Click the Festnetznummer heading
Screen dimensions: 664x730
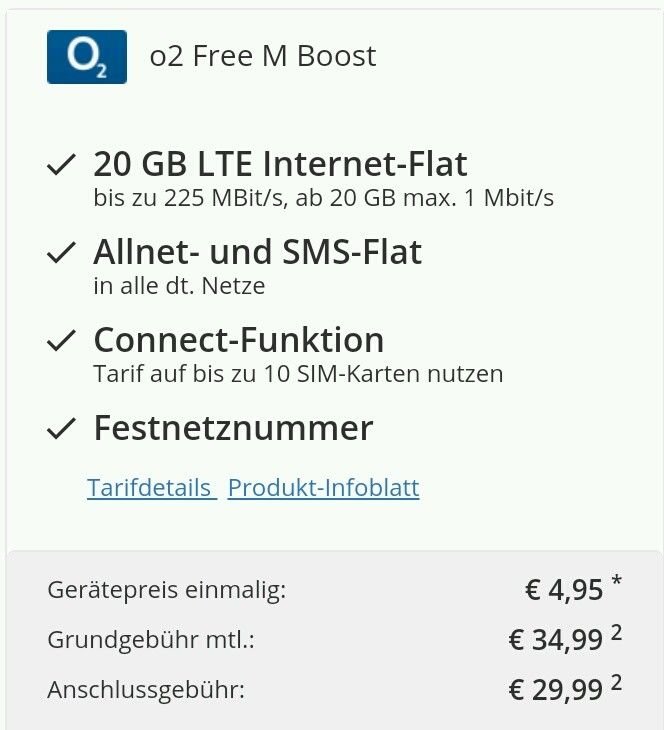click(233, 428)
